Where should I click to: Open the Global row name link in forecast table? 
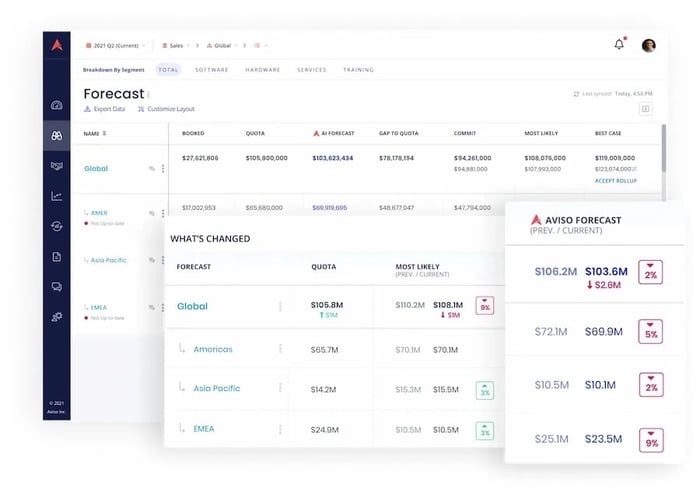tap(96, 168)
